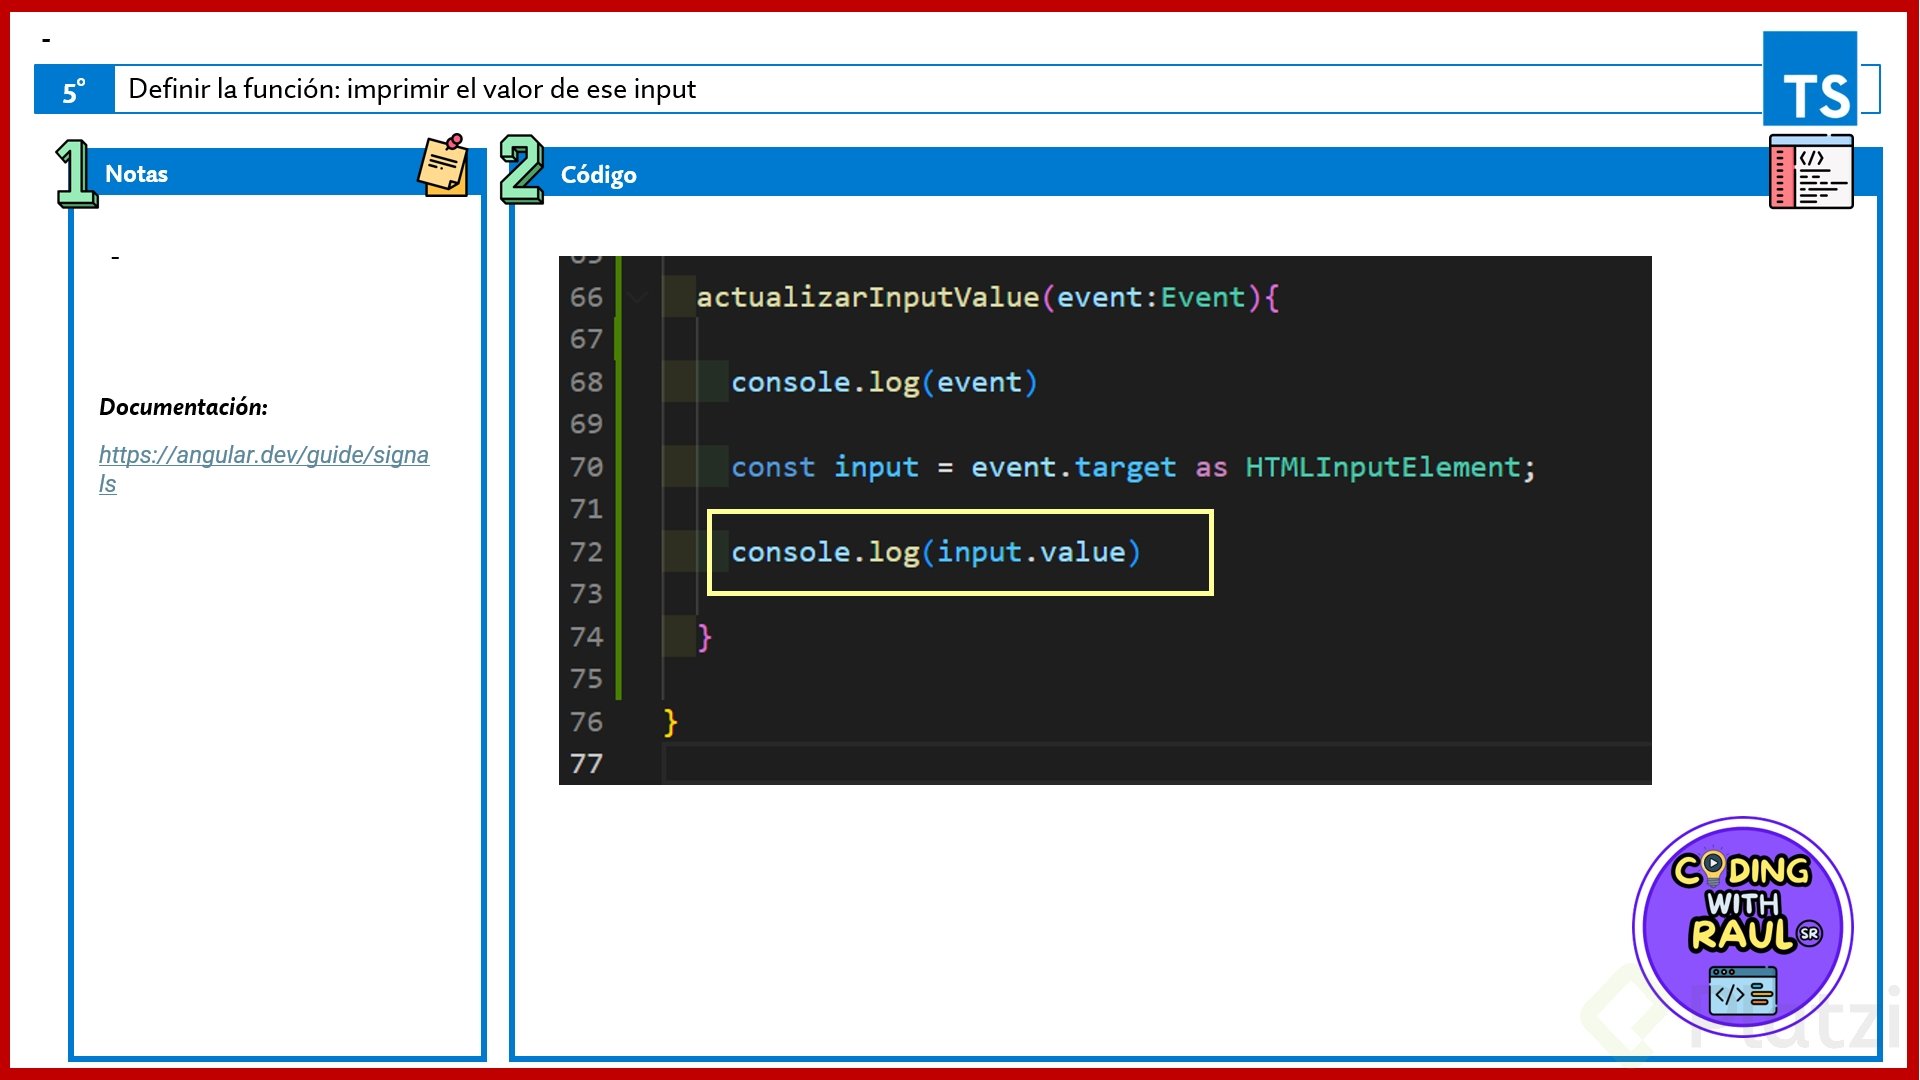The image size is (1920, 1080).
Task: Open the angular.dev signals documentation link
Action: (x=263, y=456)
